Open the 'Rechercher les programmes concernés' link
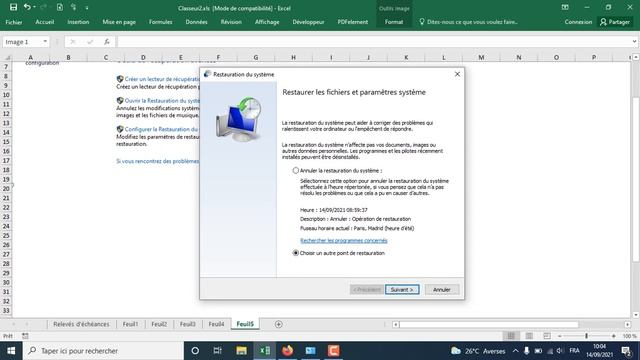This screenshot has width=640, height=360. coord(344,240)
